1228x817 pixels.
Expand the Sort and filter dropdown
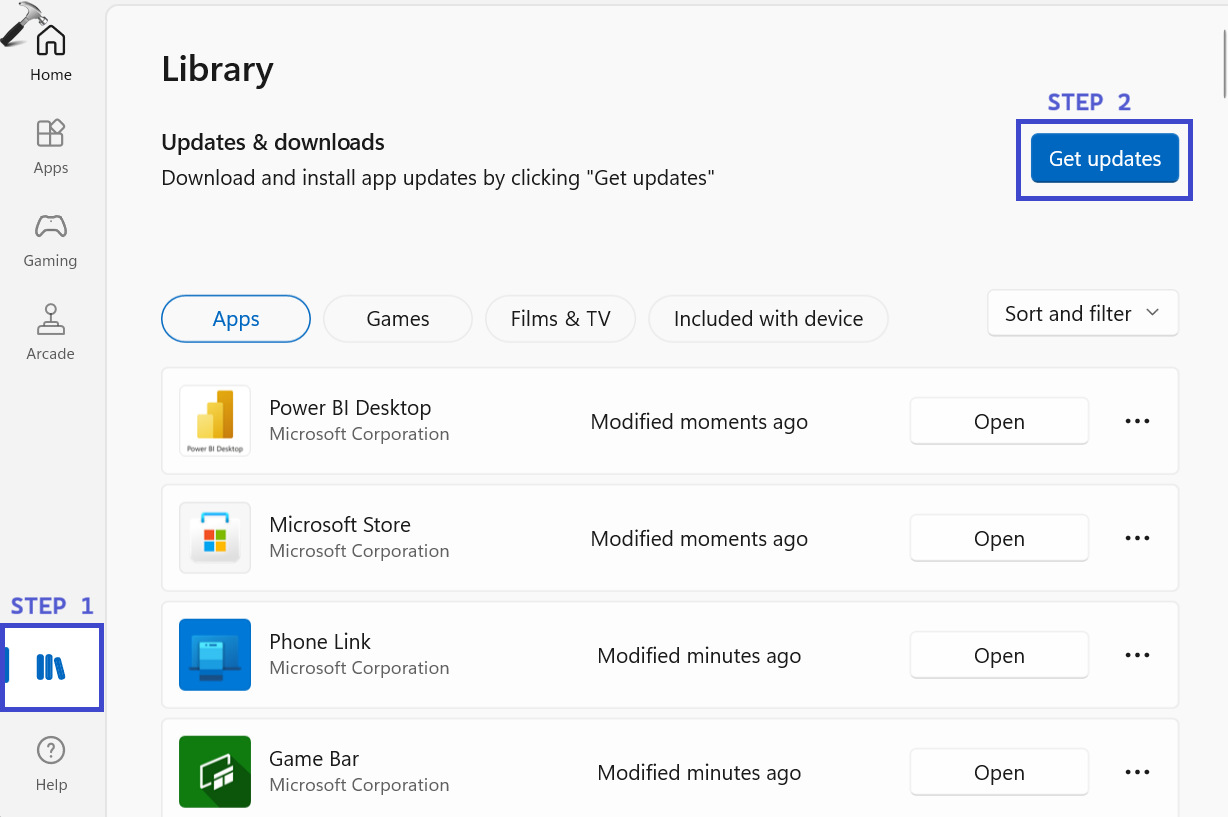coord(1082,314)
